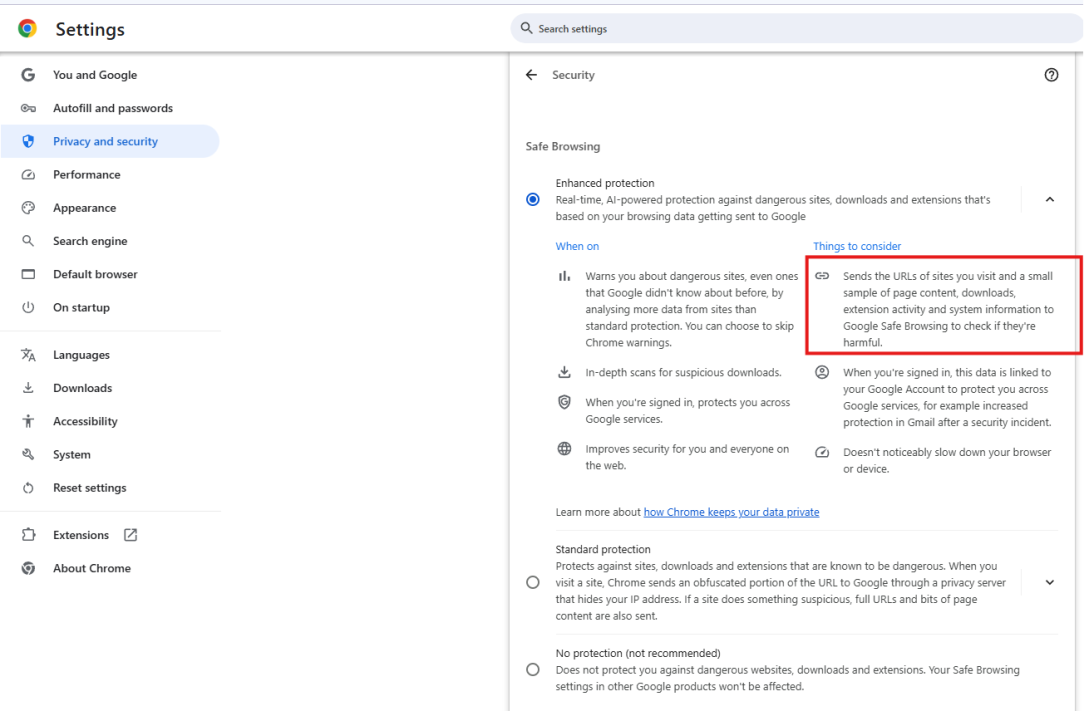1084x711 pixels.
Task: Click the magnifier icon beside Search engine
Action: pyautogui.click(x=28, y=241)
